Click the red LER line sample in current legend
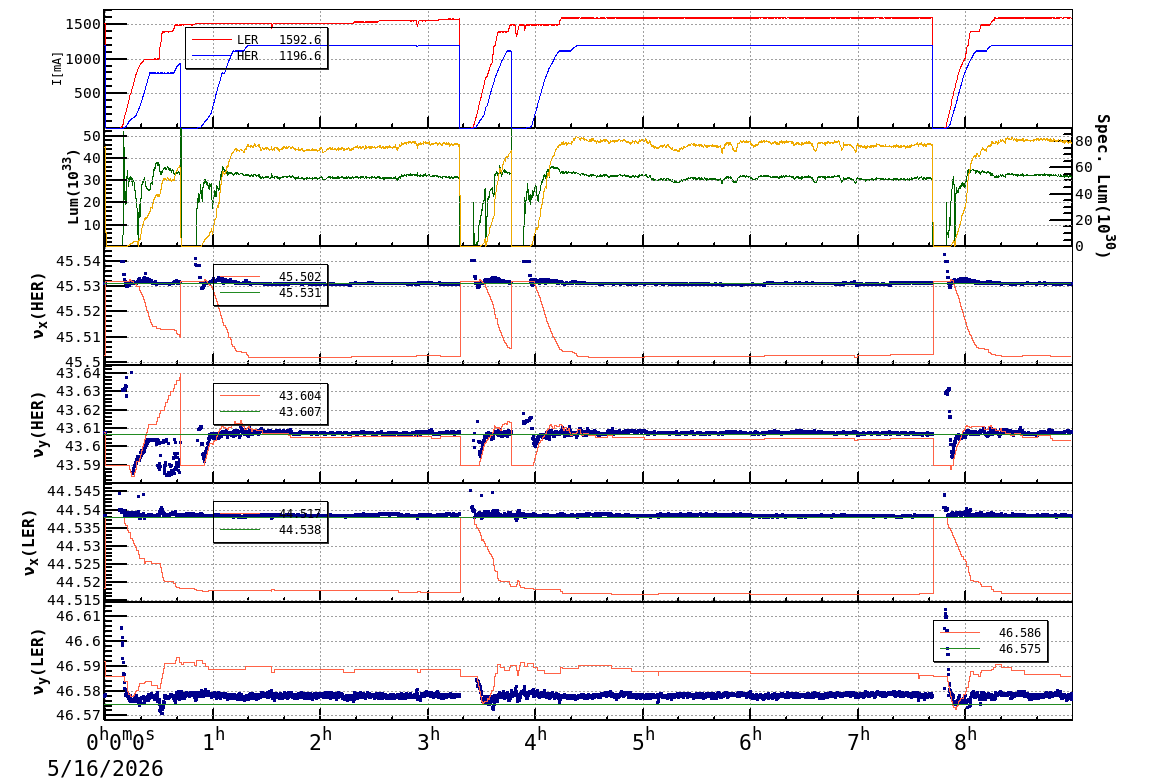The image size is (1154, 782). click(x=211, y=40)
